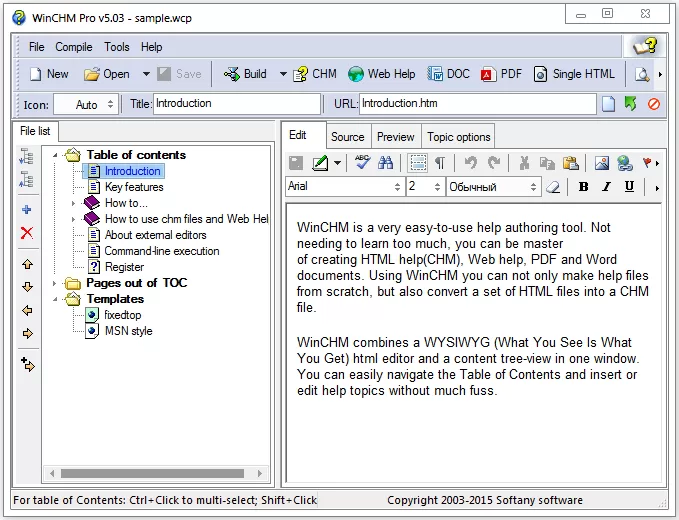The width and height of the screenshot is (679, 520).
Task: Run spell check with ABC icon
Action: (362, 162)
